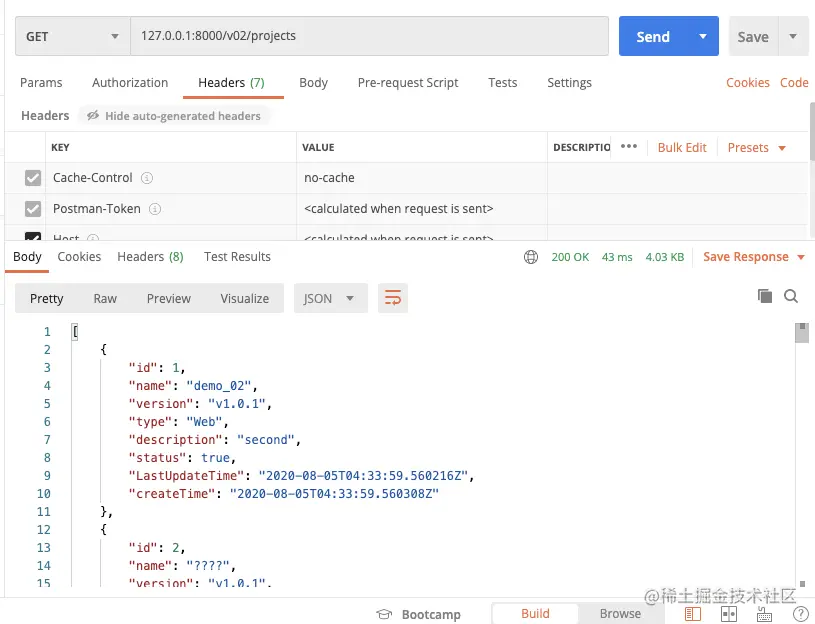Open the Save Response dropdown
815x624 pixels.
754,257
